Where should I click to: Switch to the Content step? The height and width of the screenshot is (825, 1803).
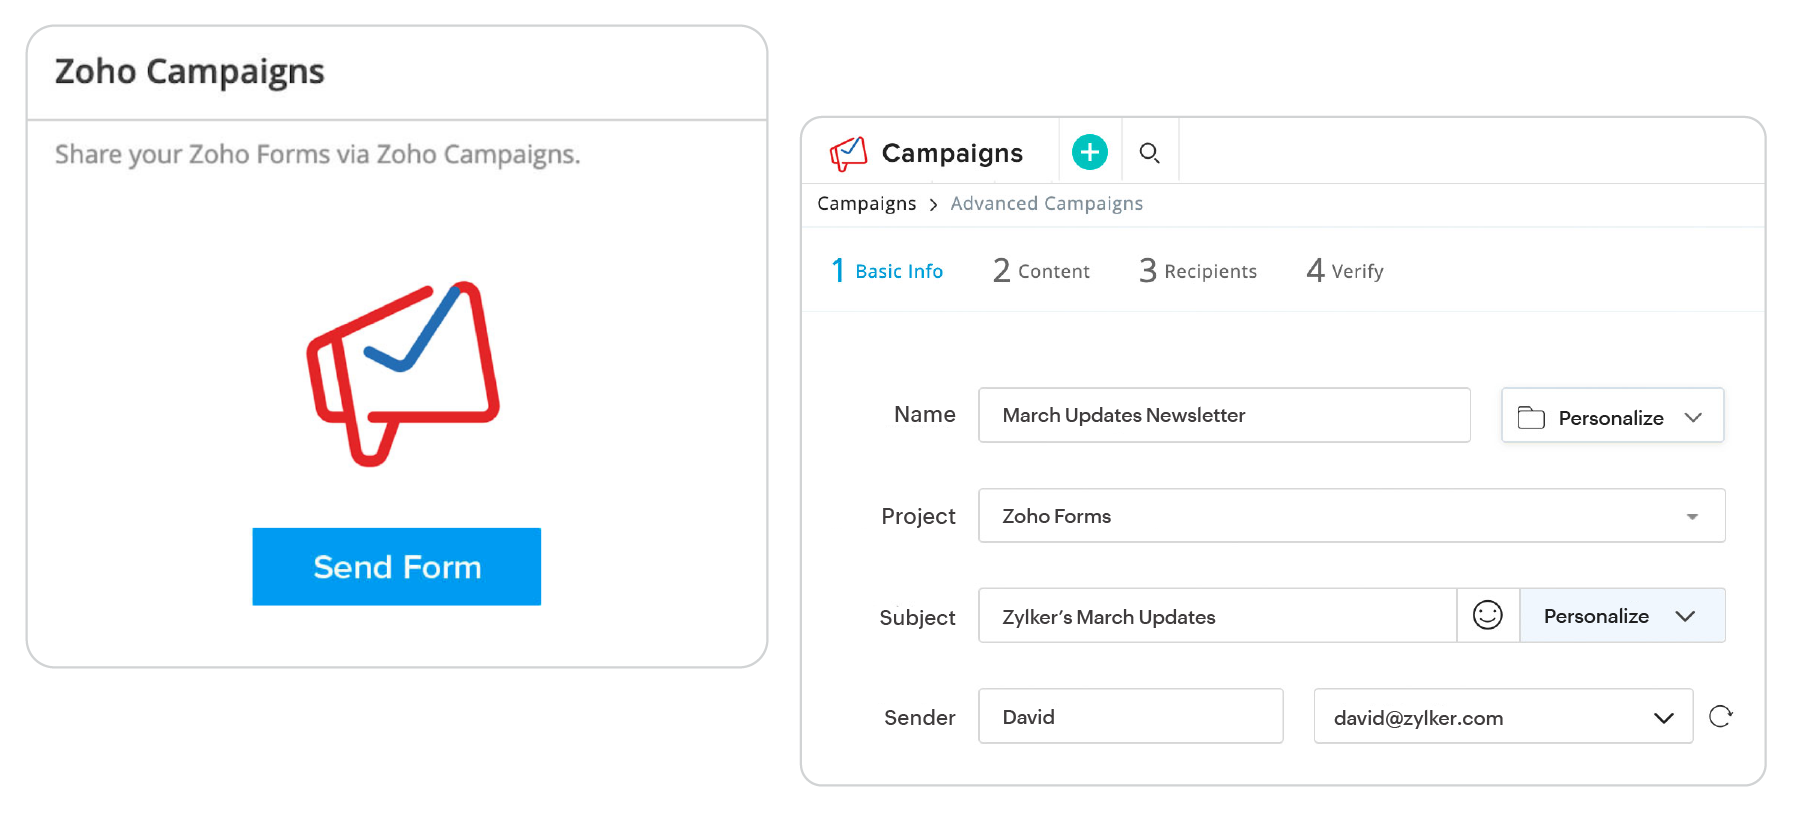coord(1041,271)
